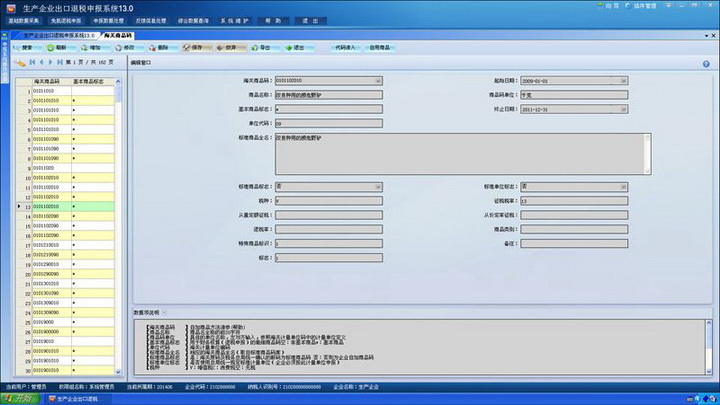Screen dimensions: 720x405
Task: Click the 标准商品全名 text area
Action: click(463, 154)
